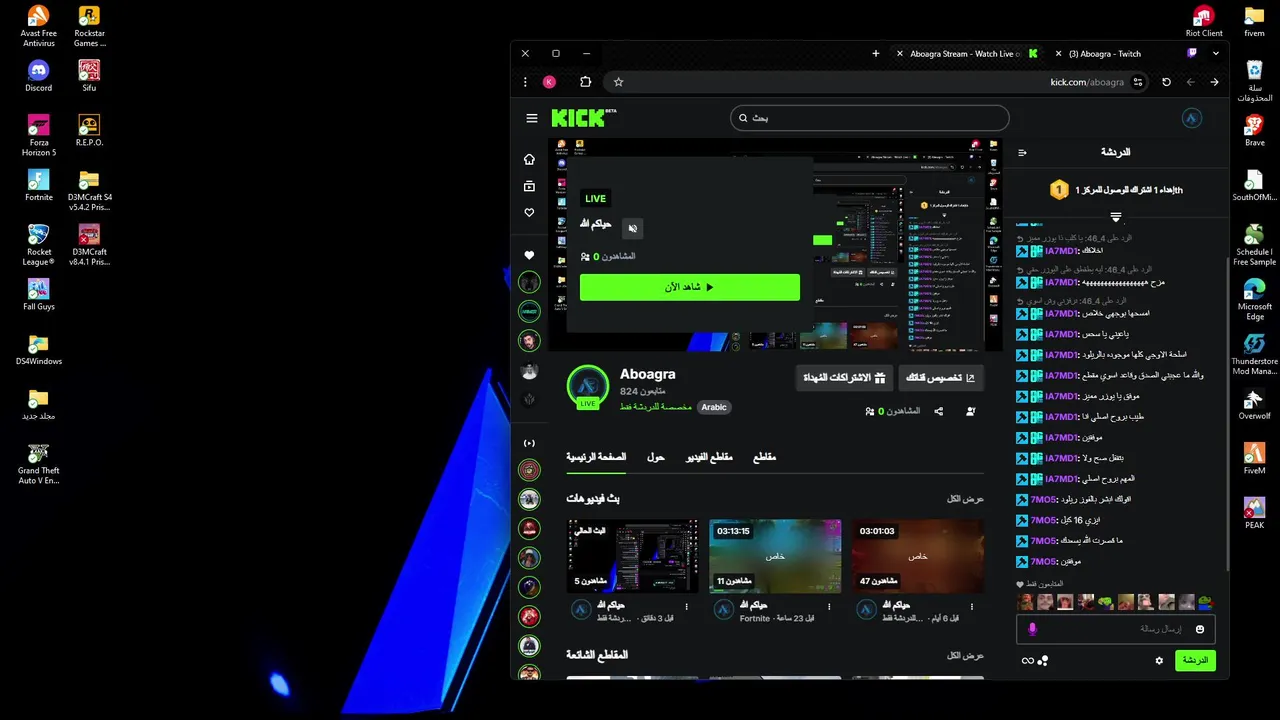Select the Home page tab
Viewport: 1280px width, 720px height.
click(x=596, y=457)
